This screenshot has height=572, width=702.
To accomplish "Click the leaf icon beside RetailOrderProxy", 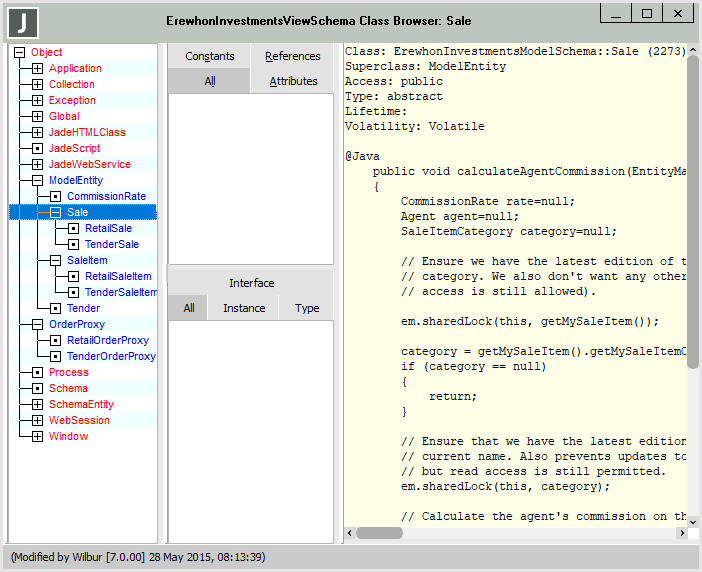I will (55, 341).
